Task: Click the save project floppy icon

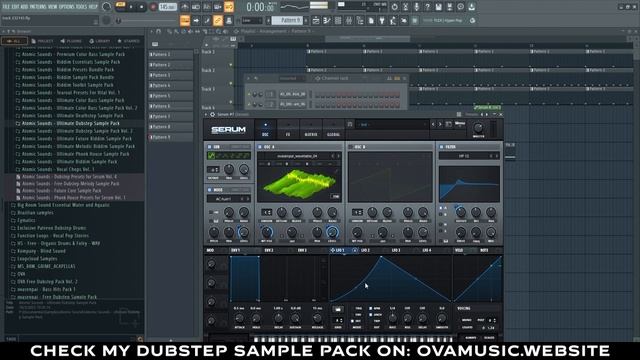Action: (438, 7)
